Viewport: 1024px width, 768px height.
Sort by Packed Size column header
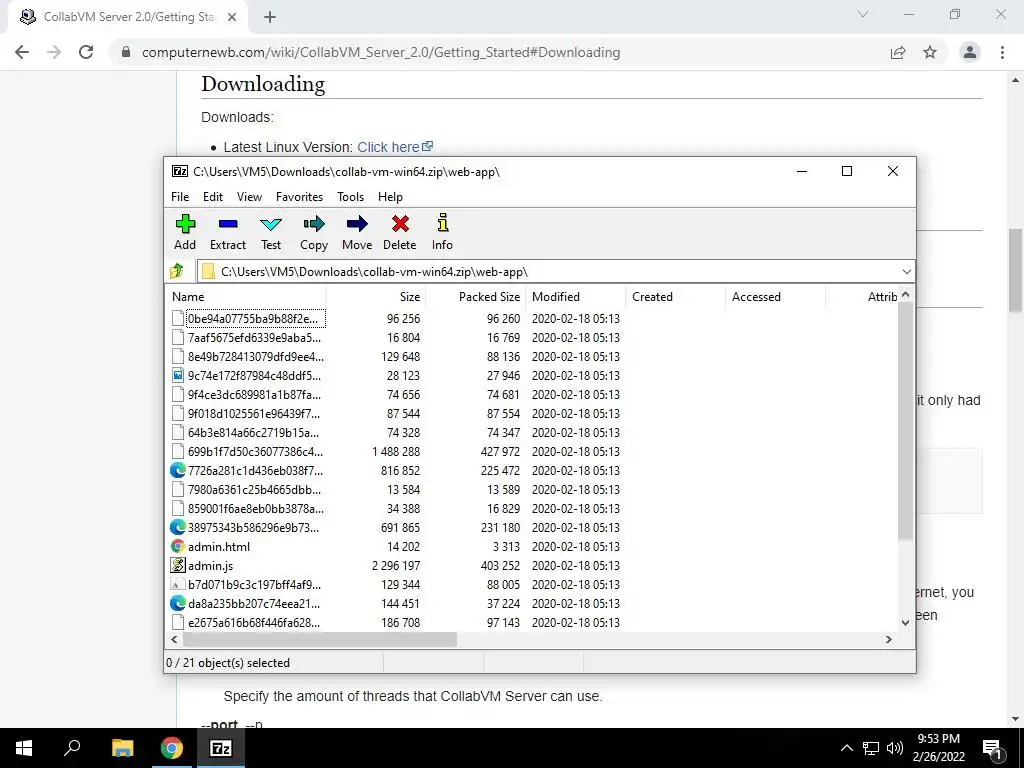(476, 296)
